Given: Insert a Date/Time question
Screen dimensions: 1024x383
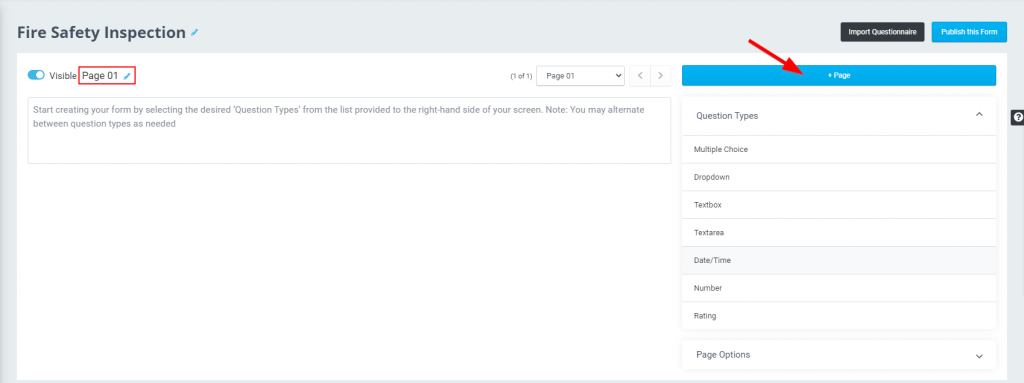Looking at the screenshot, I should tap(839, 260).
